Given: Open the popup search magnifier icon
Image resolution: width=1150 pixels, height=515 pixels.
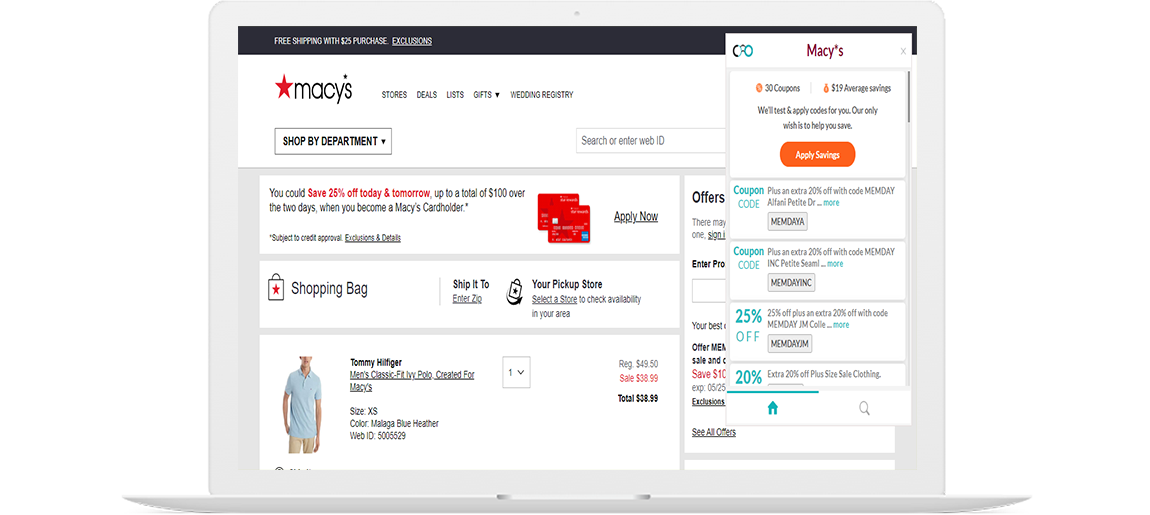Looking at the screenshot, I should click(x=865, y=409).
